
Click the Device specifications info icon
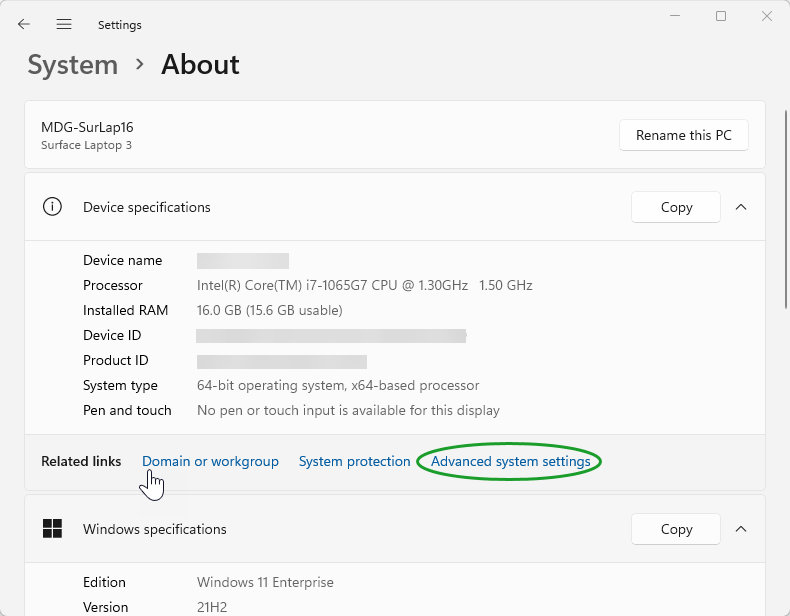coord(52,207)
